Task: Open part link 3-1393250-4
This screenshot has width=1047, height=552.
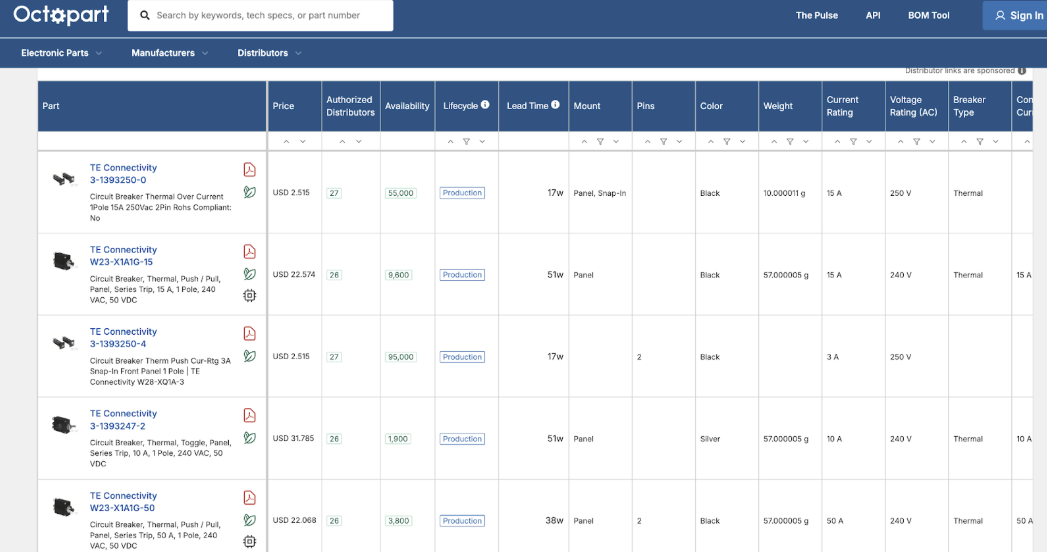Action: (118, 344)
